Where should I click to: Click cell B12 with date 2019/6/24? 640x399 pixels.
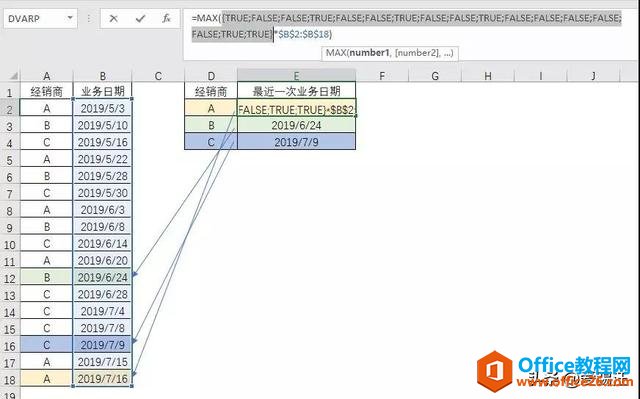point(102,277)
